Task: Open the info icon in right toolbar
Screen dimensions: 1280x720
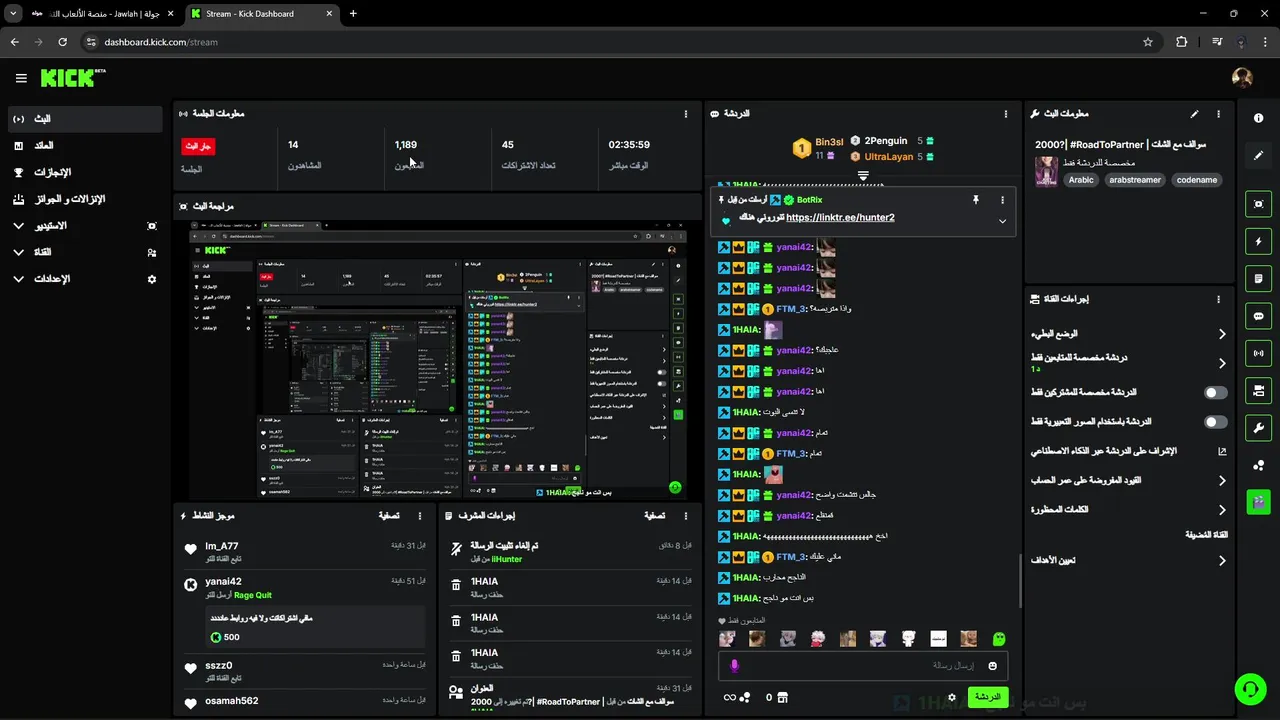Action: coord(1258,118)
